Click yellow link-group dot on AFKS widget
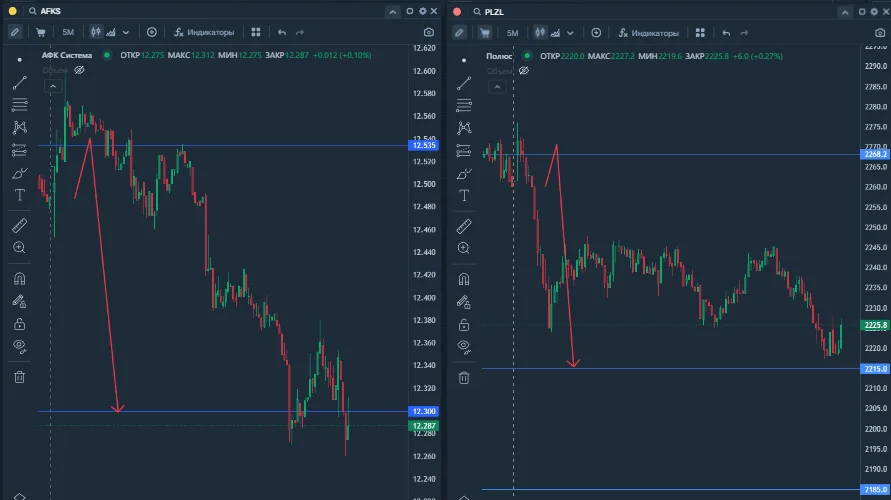891x500 pixels. [13, 11]
